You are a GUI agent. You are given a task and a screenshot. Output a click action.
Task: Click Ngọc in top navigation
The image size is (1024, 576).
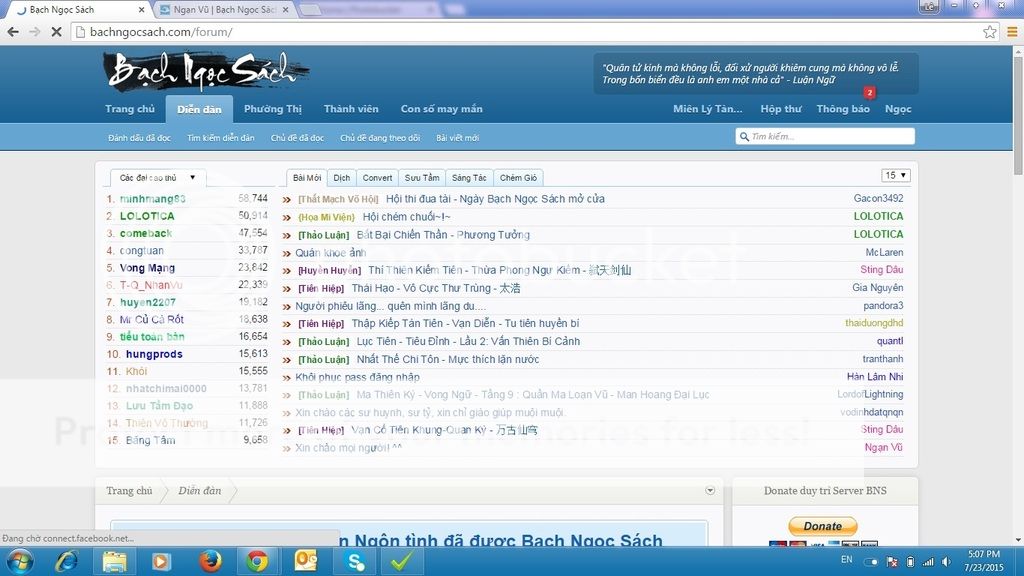(x=898, y=109)
